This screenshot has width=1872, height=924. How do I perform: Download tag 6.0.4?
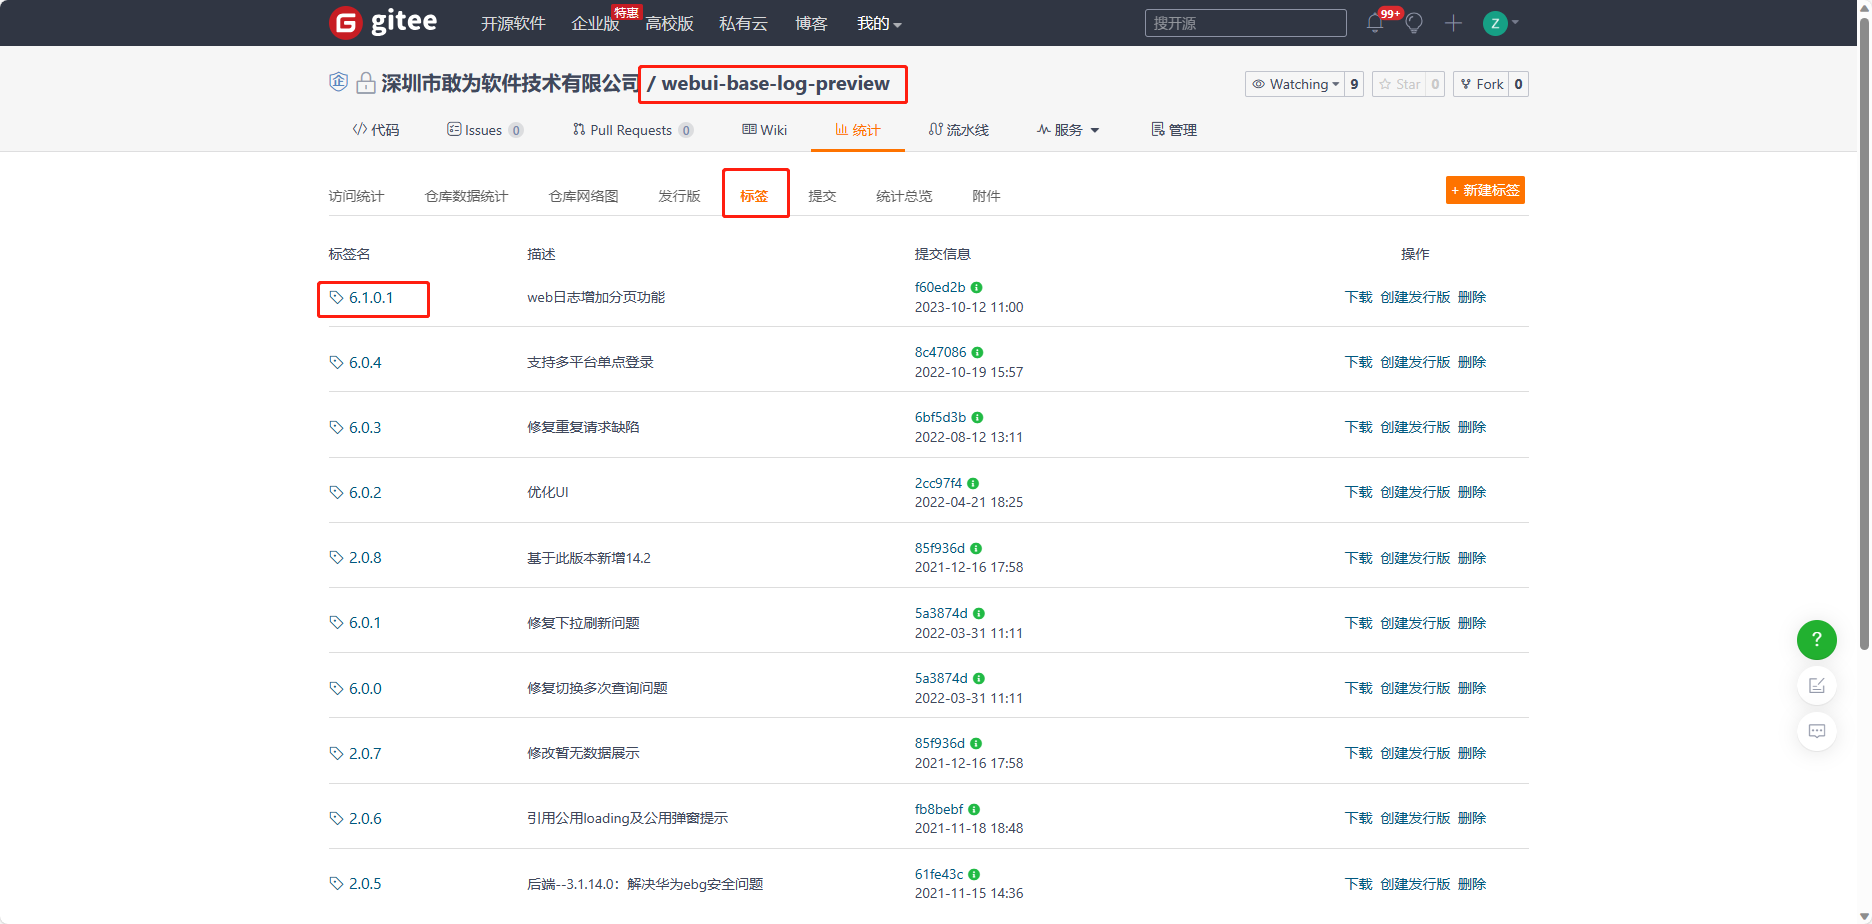point(1358,362)
